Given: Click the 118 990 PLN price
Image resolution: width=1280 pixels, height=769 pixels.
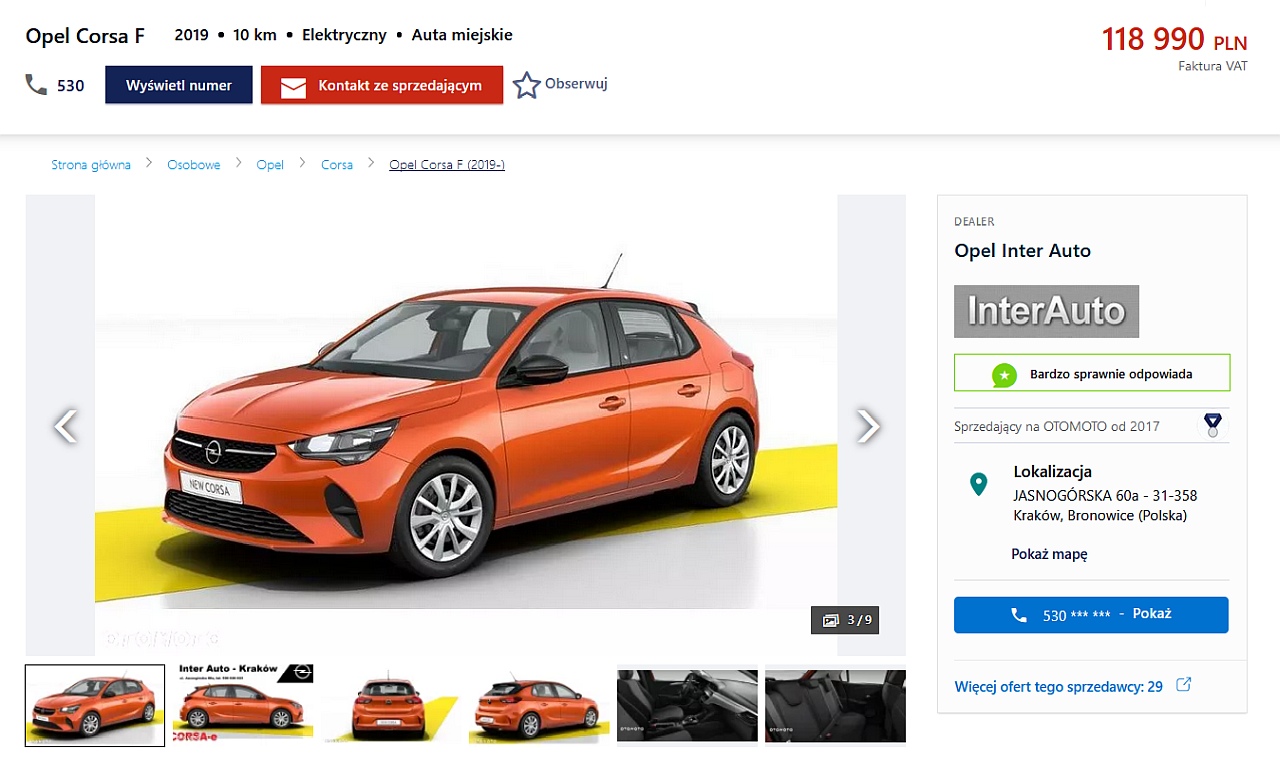Looking at the screenshot, I should click(1174, 39).
